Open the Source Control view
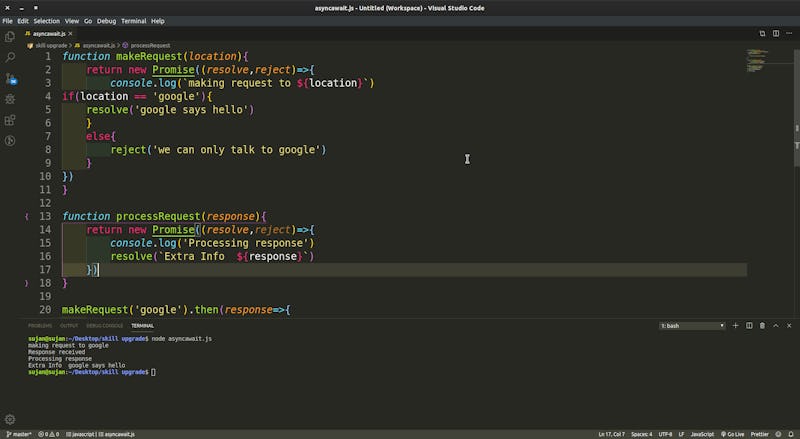This screenshot has width=800, height=439. [10, 79]
